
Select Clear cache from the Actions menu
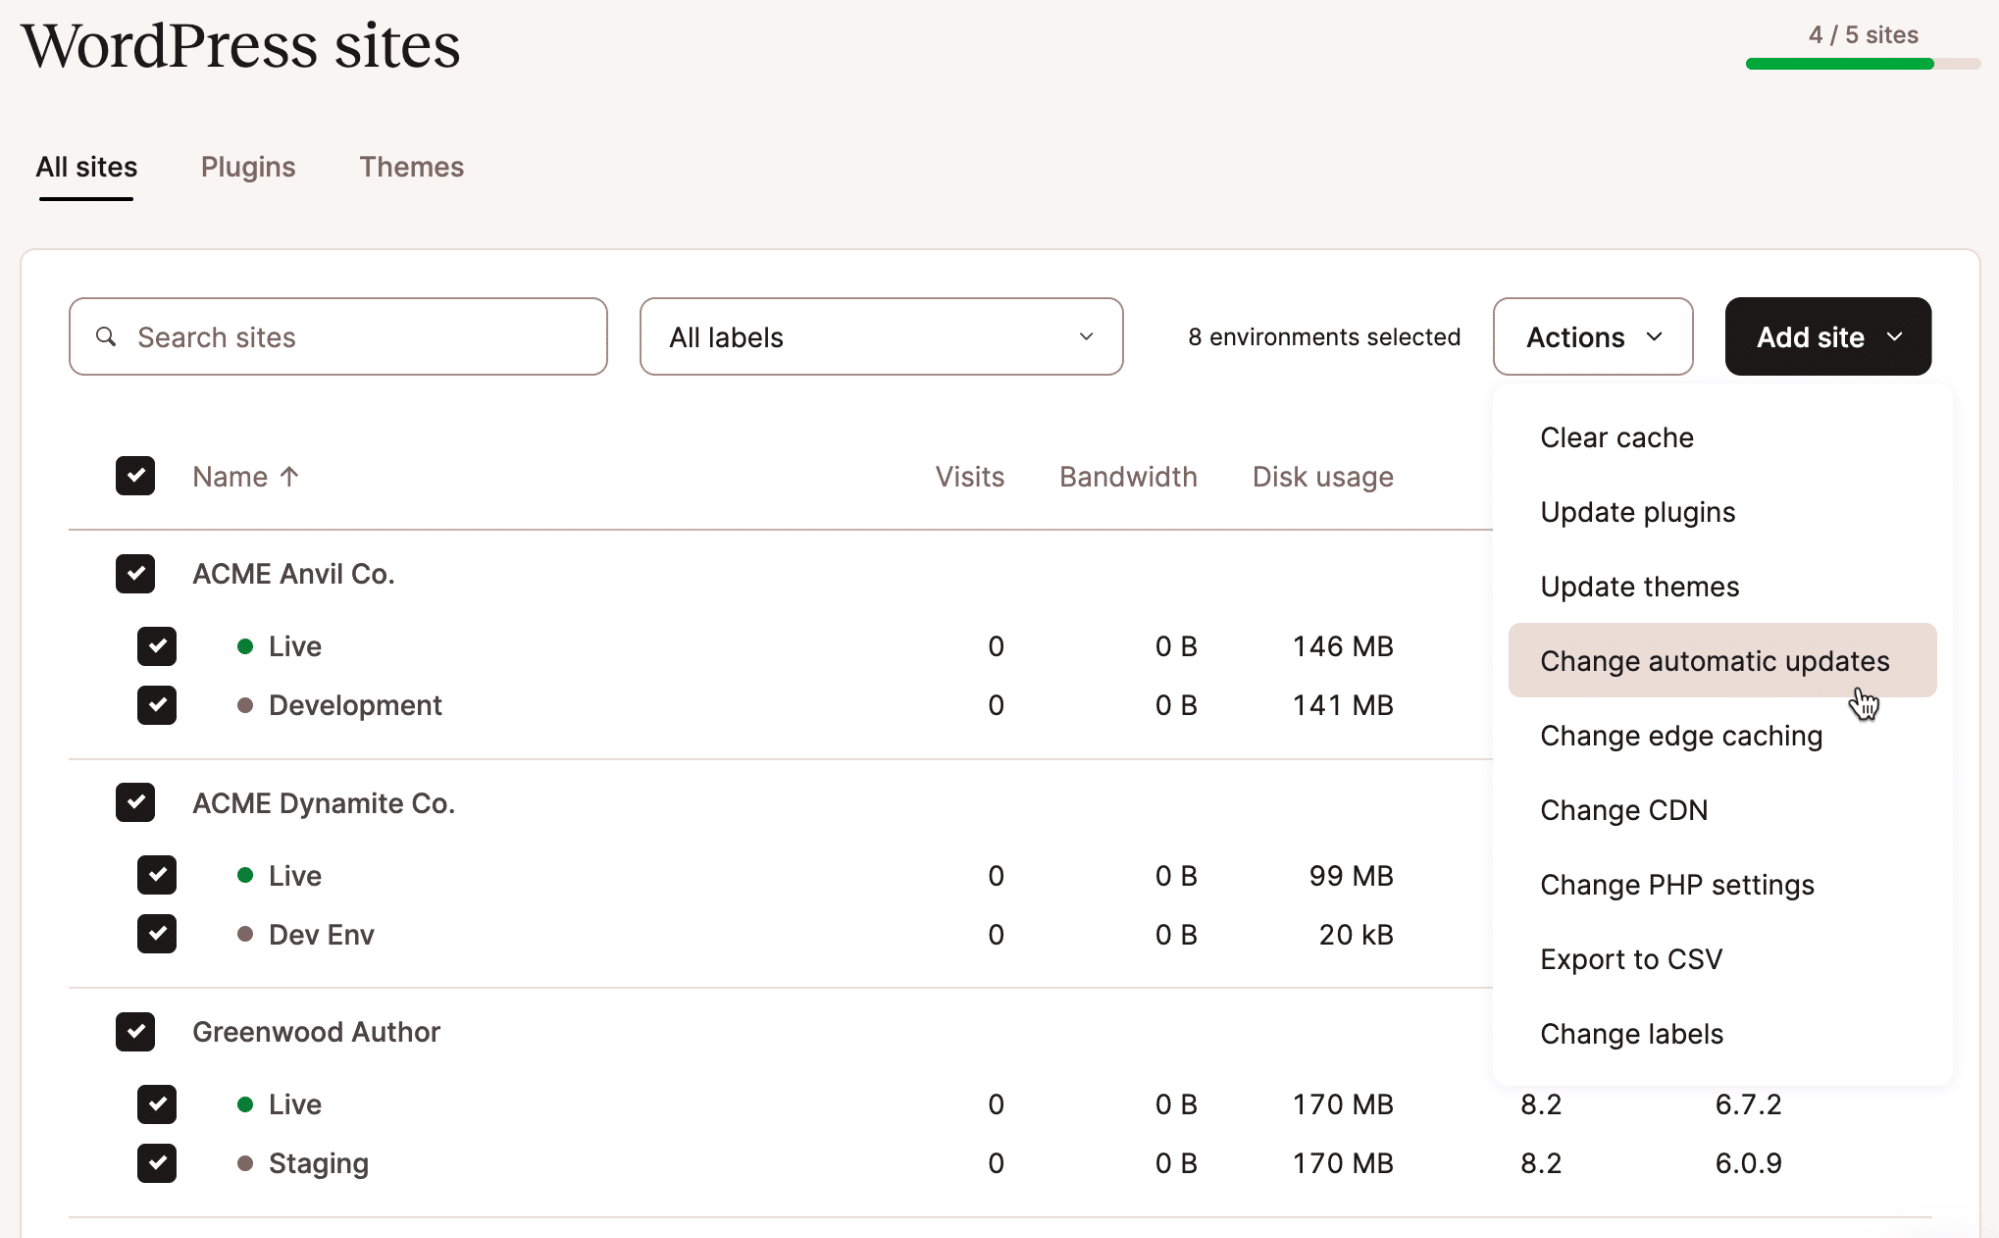(1616, 437)
